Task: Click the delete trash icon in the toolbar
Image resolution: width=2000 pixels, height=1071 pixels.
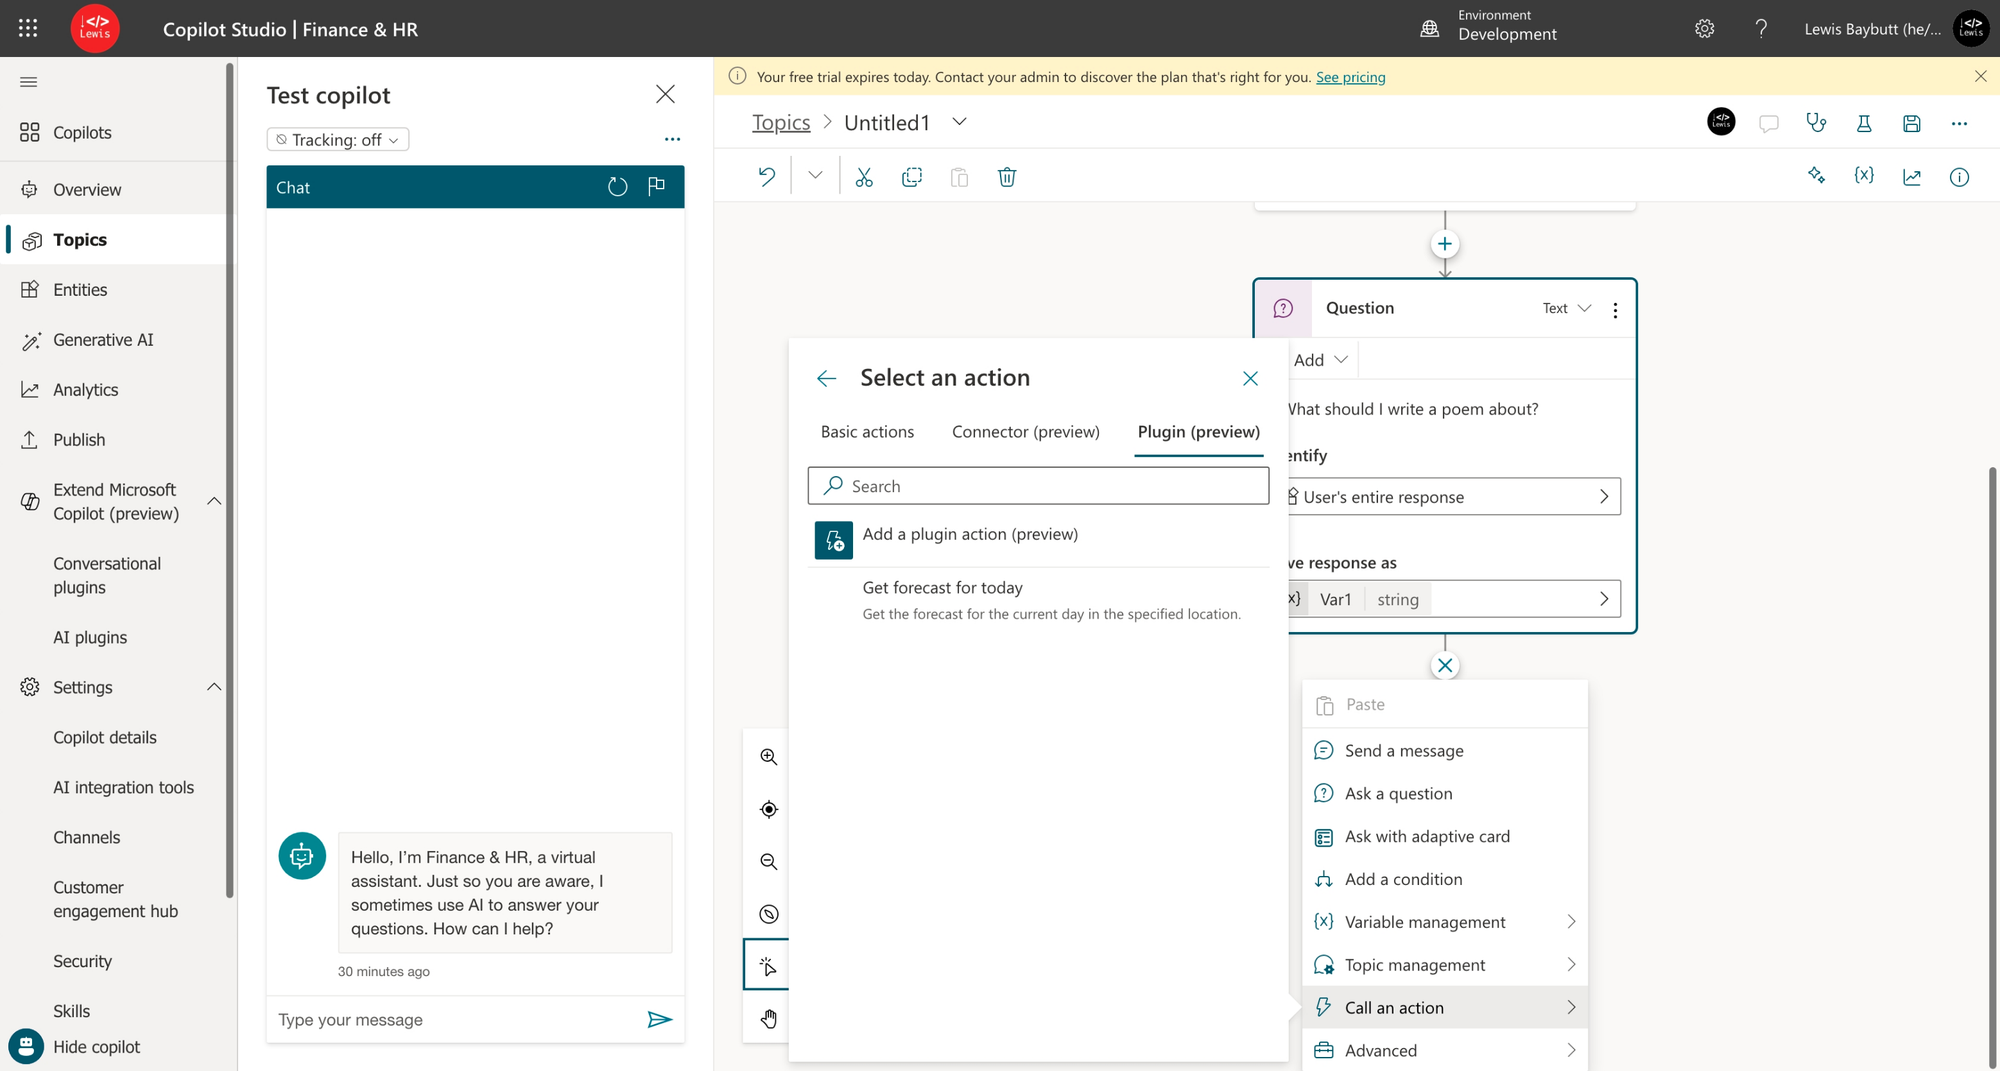Action: click(1007, 177)
